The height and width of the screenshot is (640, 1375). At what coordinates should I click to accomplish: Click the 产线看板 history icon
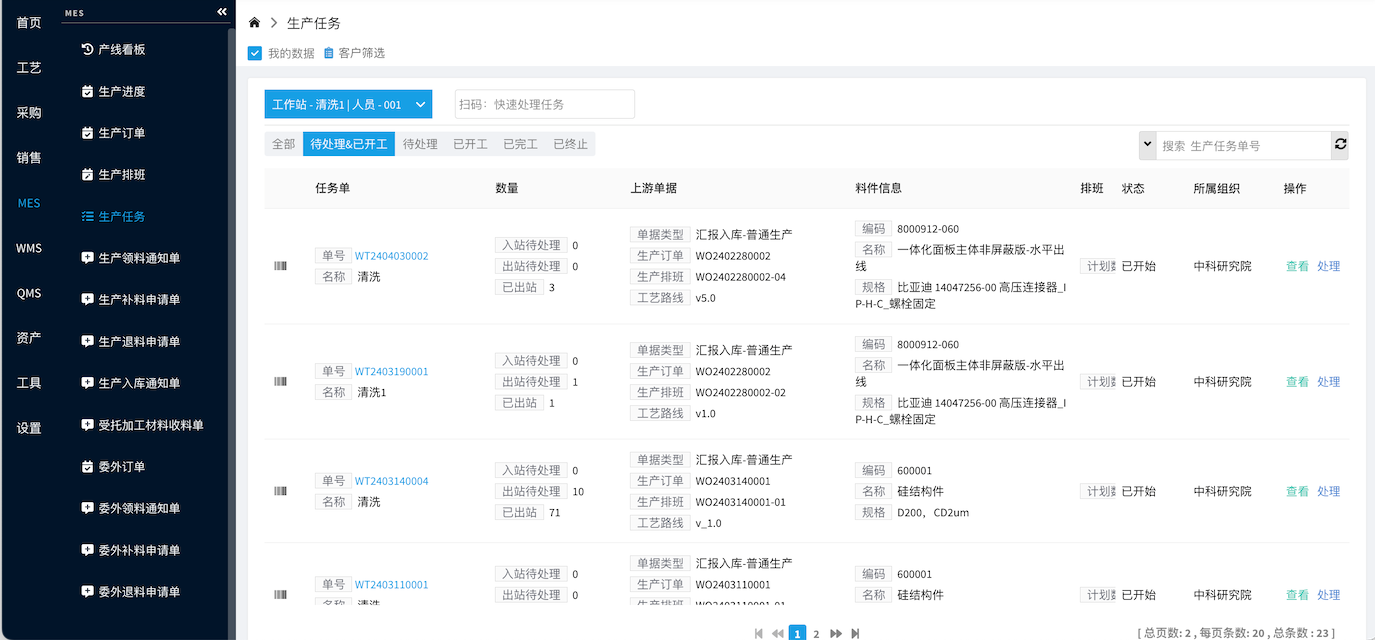click(87, 49)
